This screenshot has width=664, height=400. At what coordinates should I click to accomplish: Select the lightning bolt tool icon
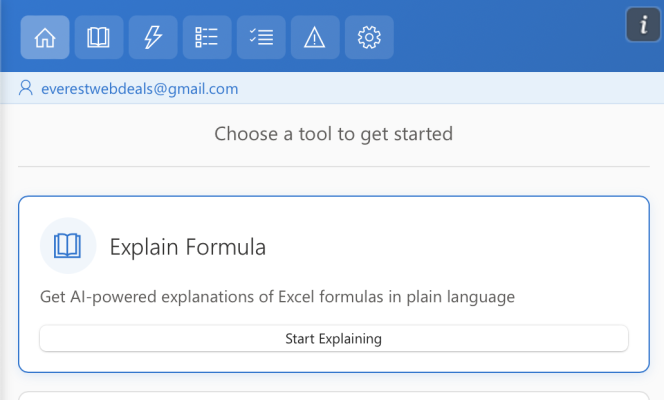[x=153, y=38]
